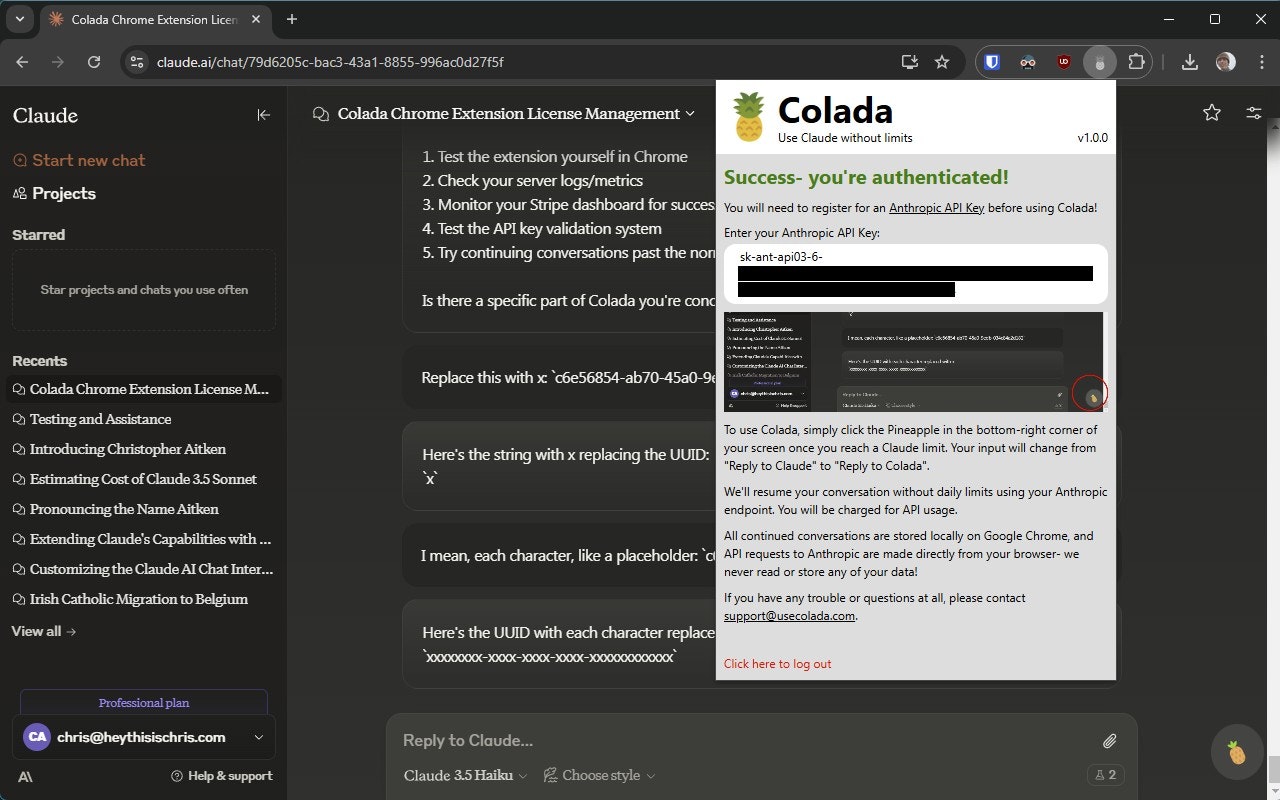The image size is (1280, 800).
Task: Open Help & support
Action: [222, 776]
